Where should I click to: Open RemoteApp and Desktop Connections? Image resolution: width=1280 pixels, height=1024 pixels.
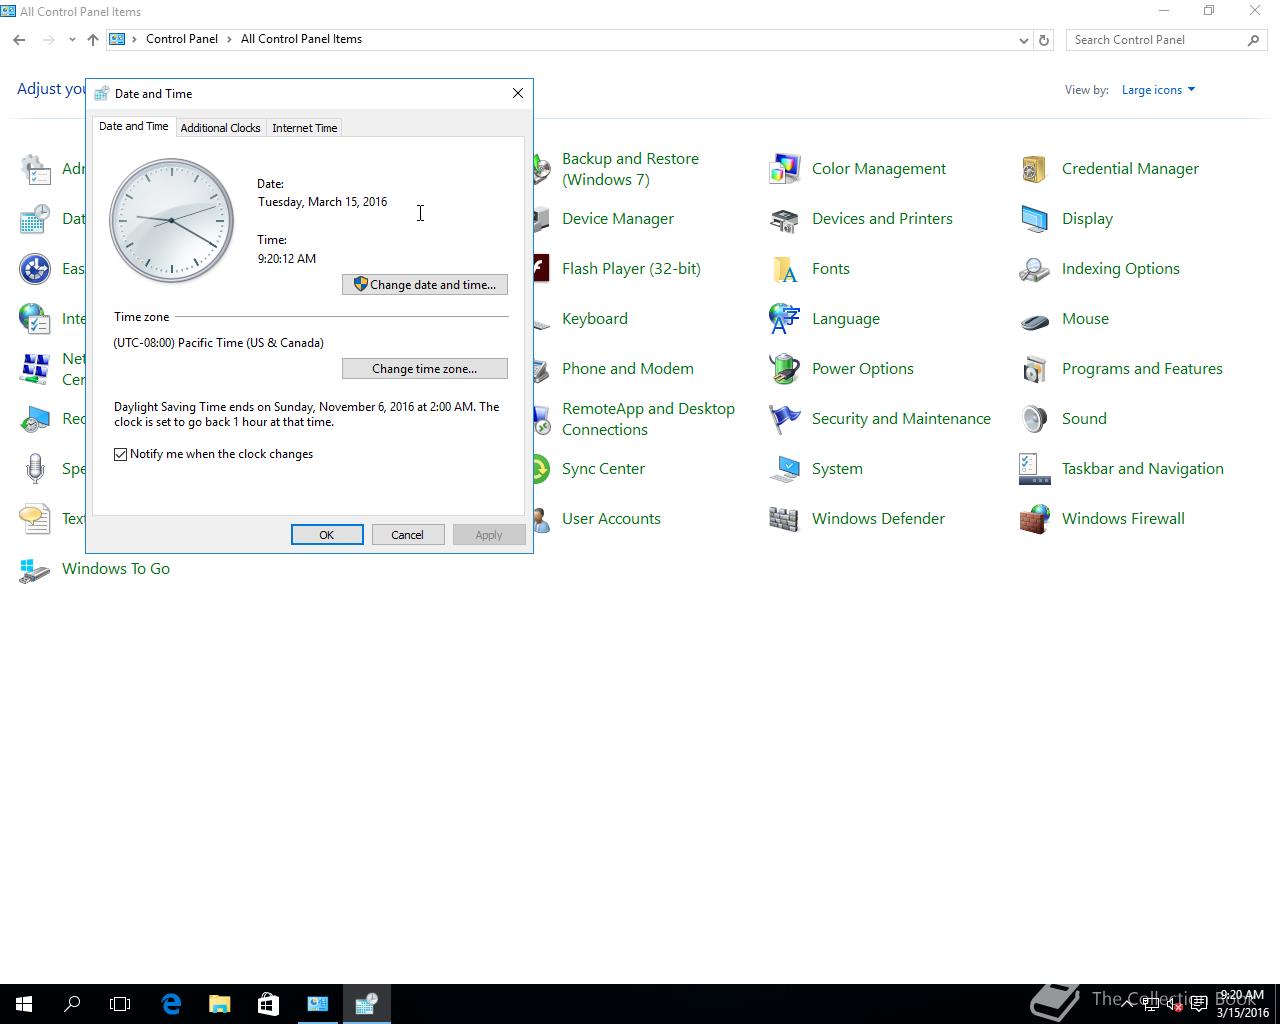(x=648, y=419)
